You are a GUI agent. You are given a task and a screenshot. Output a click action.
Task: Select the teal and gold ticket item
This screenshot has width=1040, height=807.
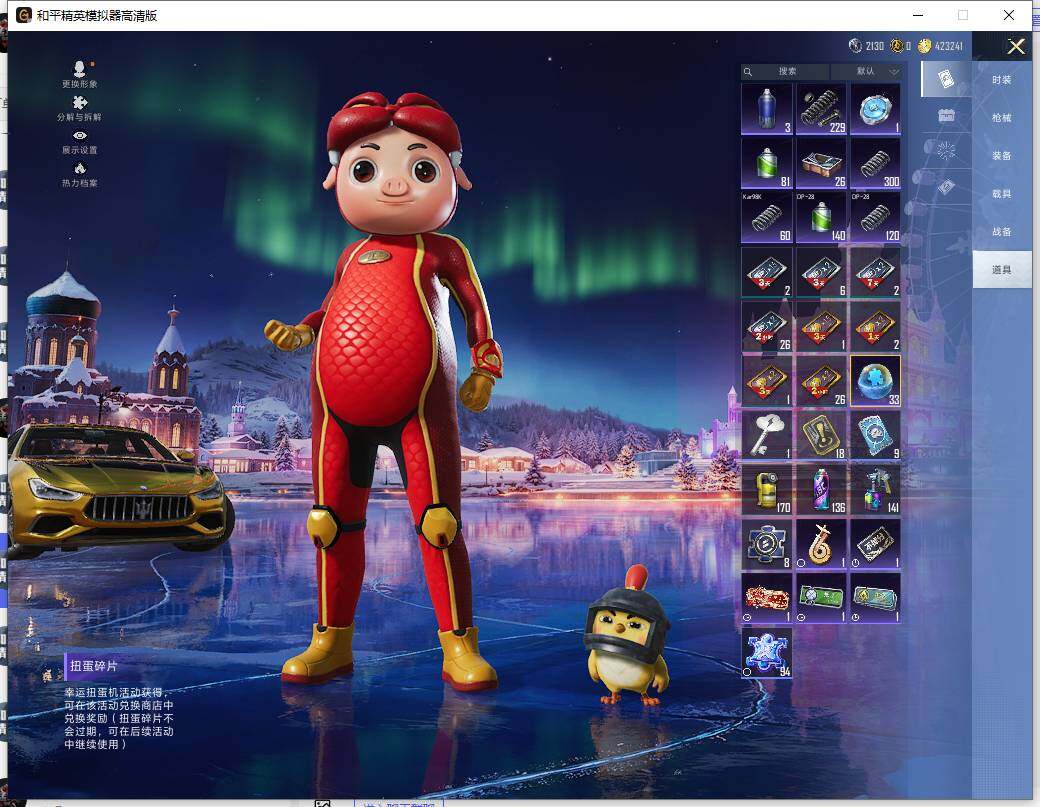pos(875,598)
